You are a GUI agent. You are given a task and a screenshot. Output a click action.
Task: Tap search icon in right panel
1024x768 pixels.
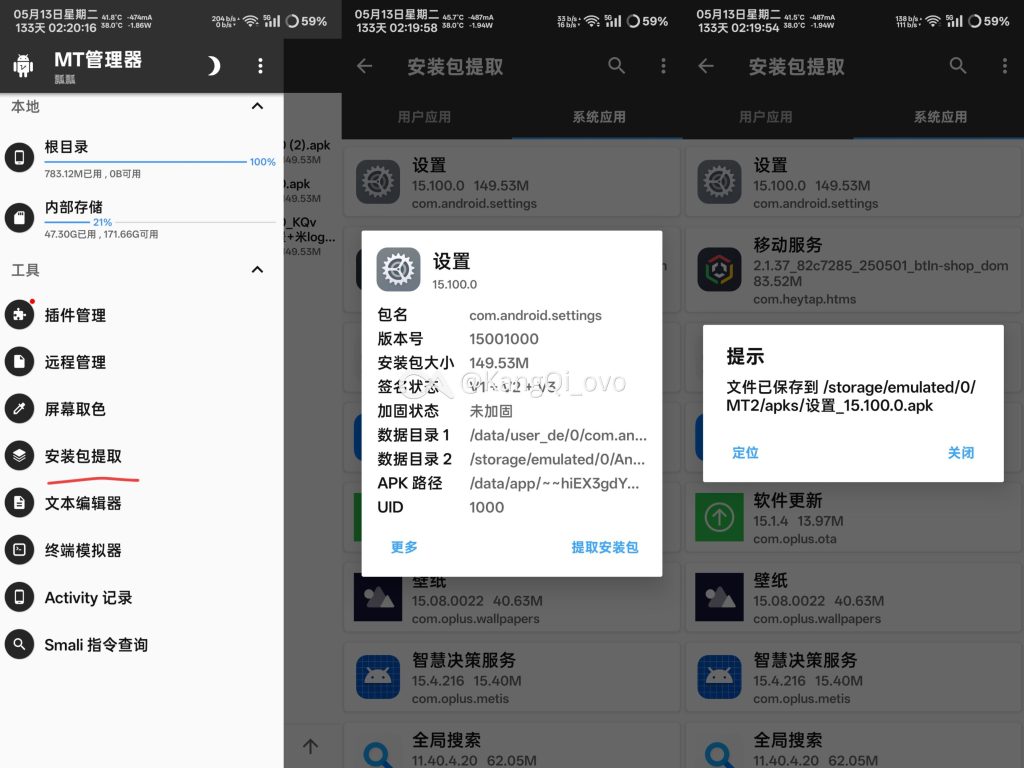click(x=958, y=66)
